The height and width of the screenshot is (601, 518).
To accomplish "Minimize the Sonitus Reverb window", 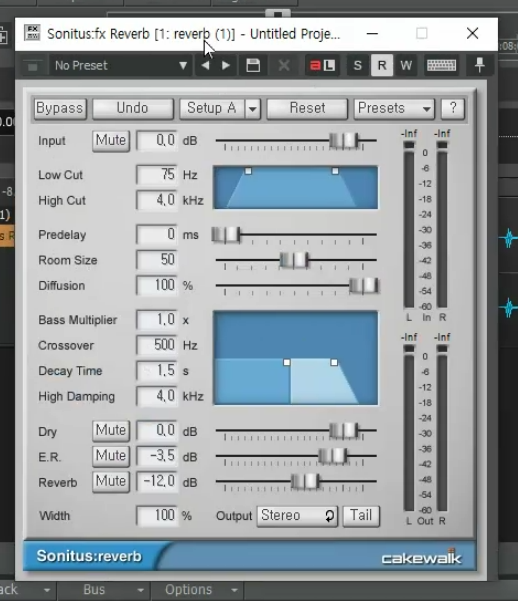I will (x=372, y=34).
